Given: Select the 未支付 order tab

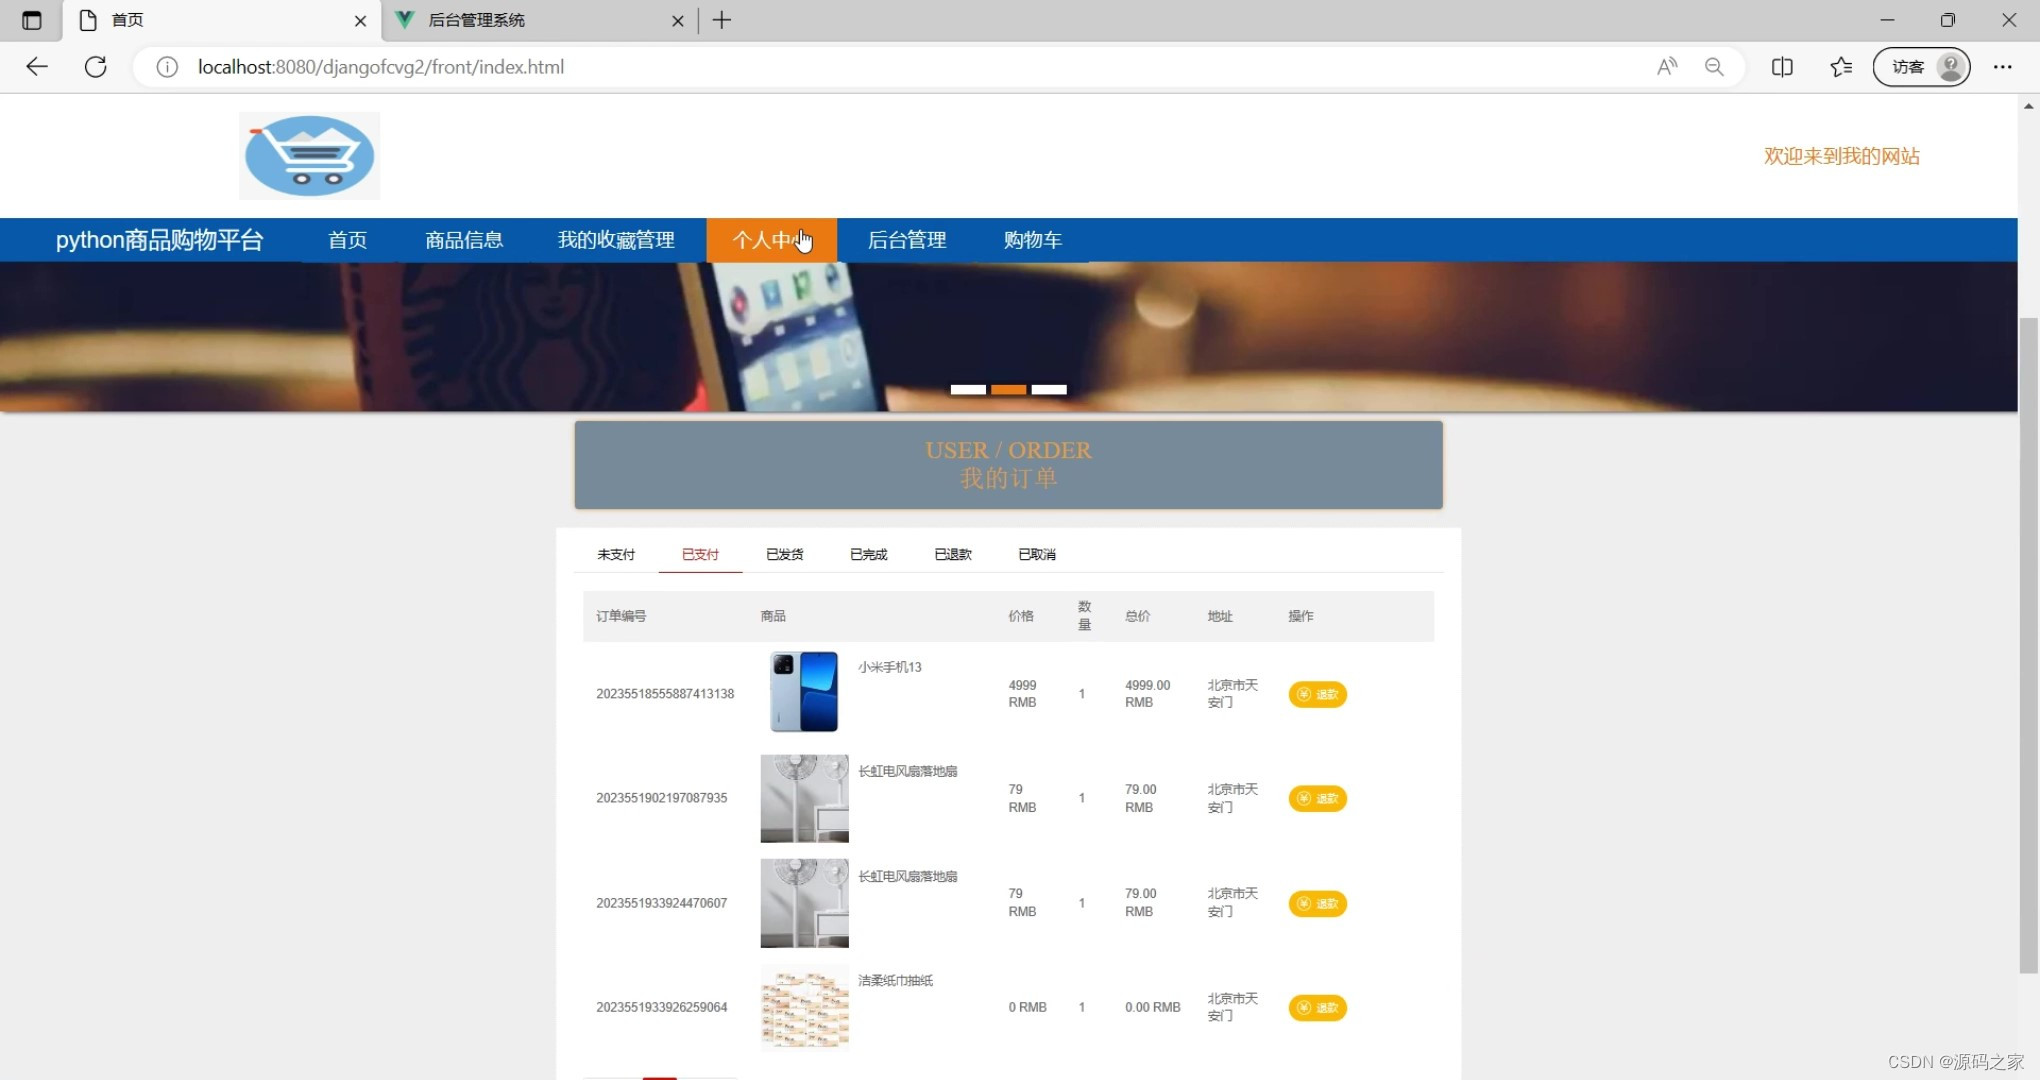Looking at the screenshot, I should (x=616, y=554).
